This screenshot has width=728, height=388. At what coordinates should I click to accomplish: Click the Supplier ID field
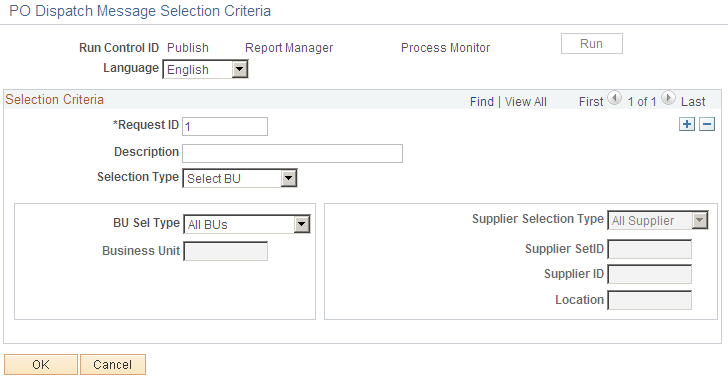(x=650, y=274)
